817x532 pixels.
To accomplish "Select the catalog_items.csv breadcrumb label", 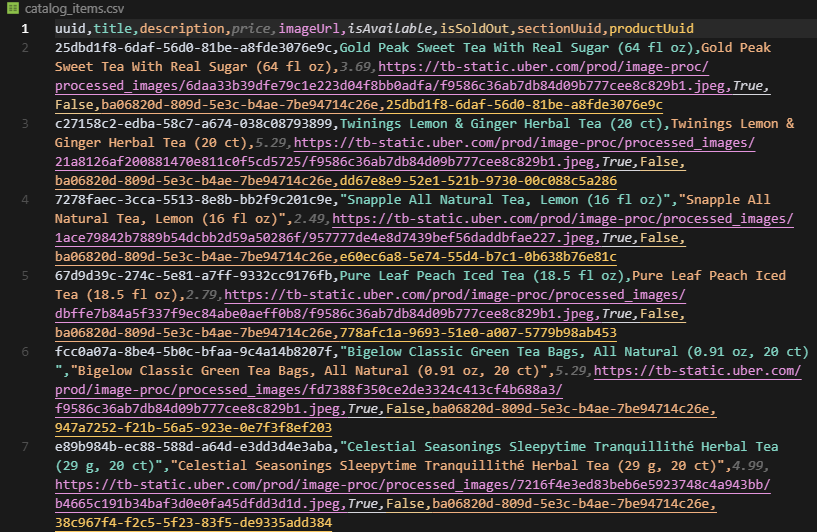I will (75, 9).
